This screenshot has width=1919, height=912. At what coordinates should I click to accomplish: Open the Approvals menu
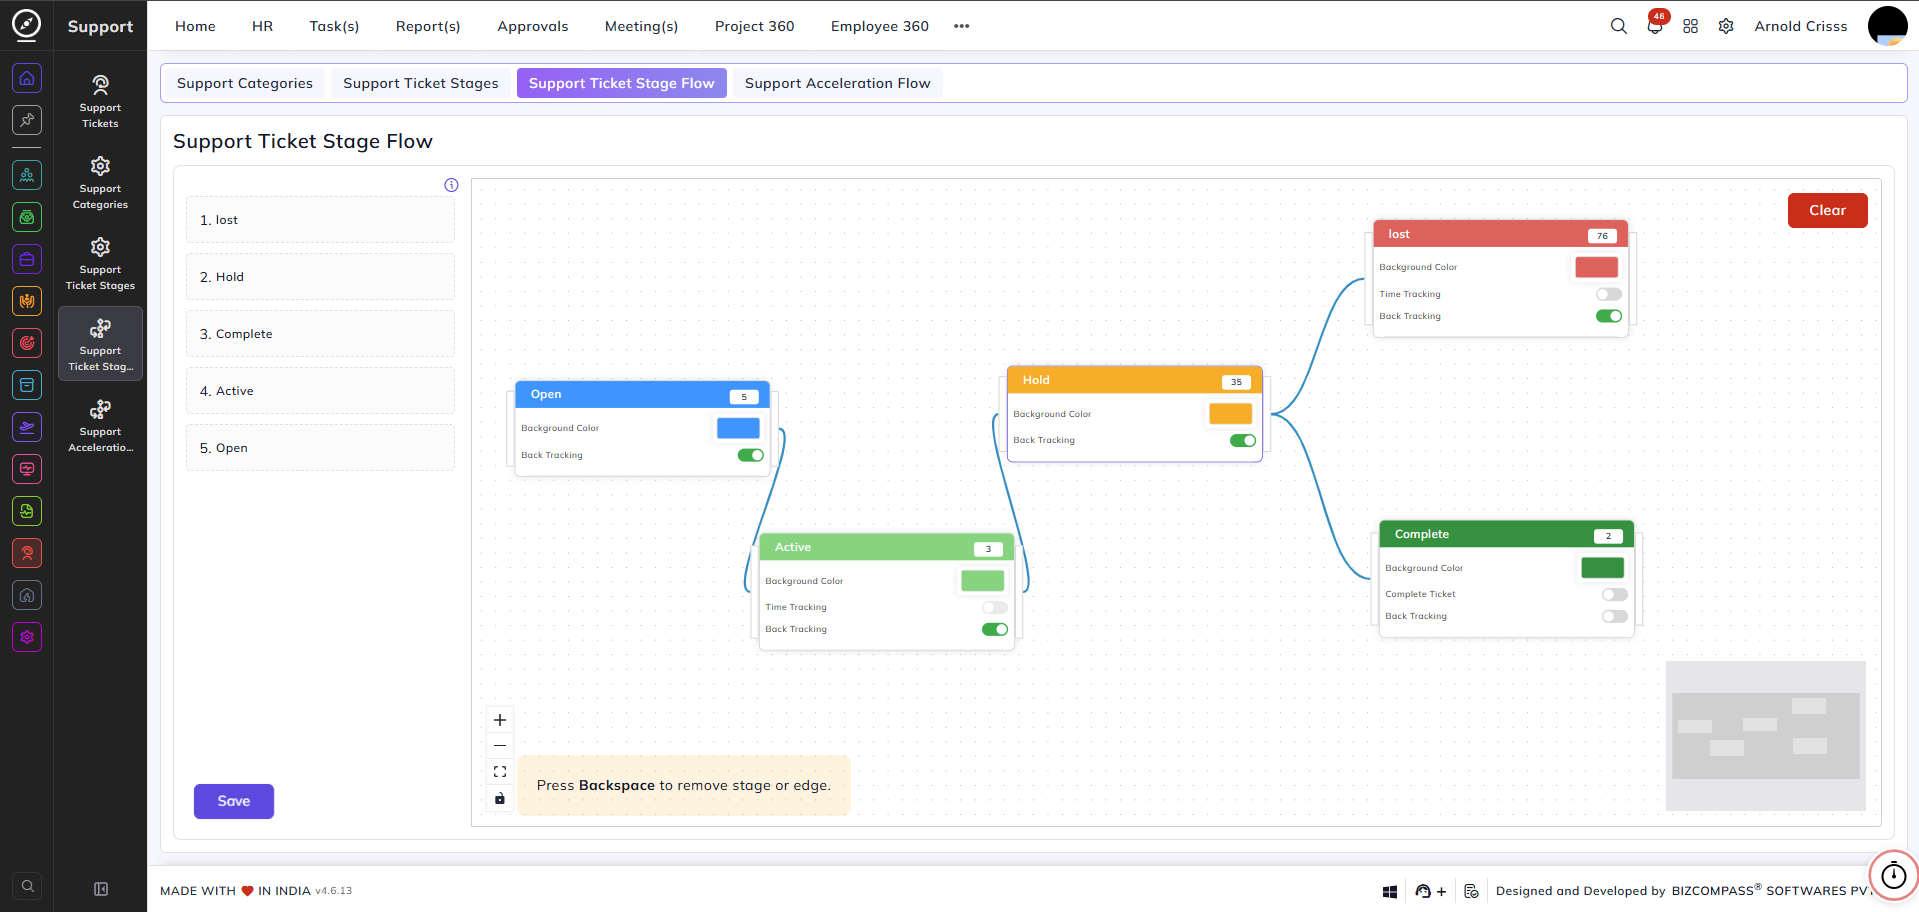[532, 26]
